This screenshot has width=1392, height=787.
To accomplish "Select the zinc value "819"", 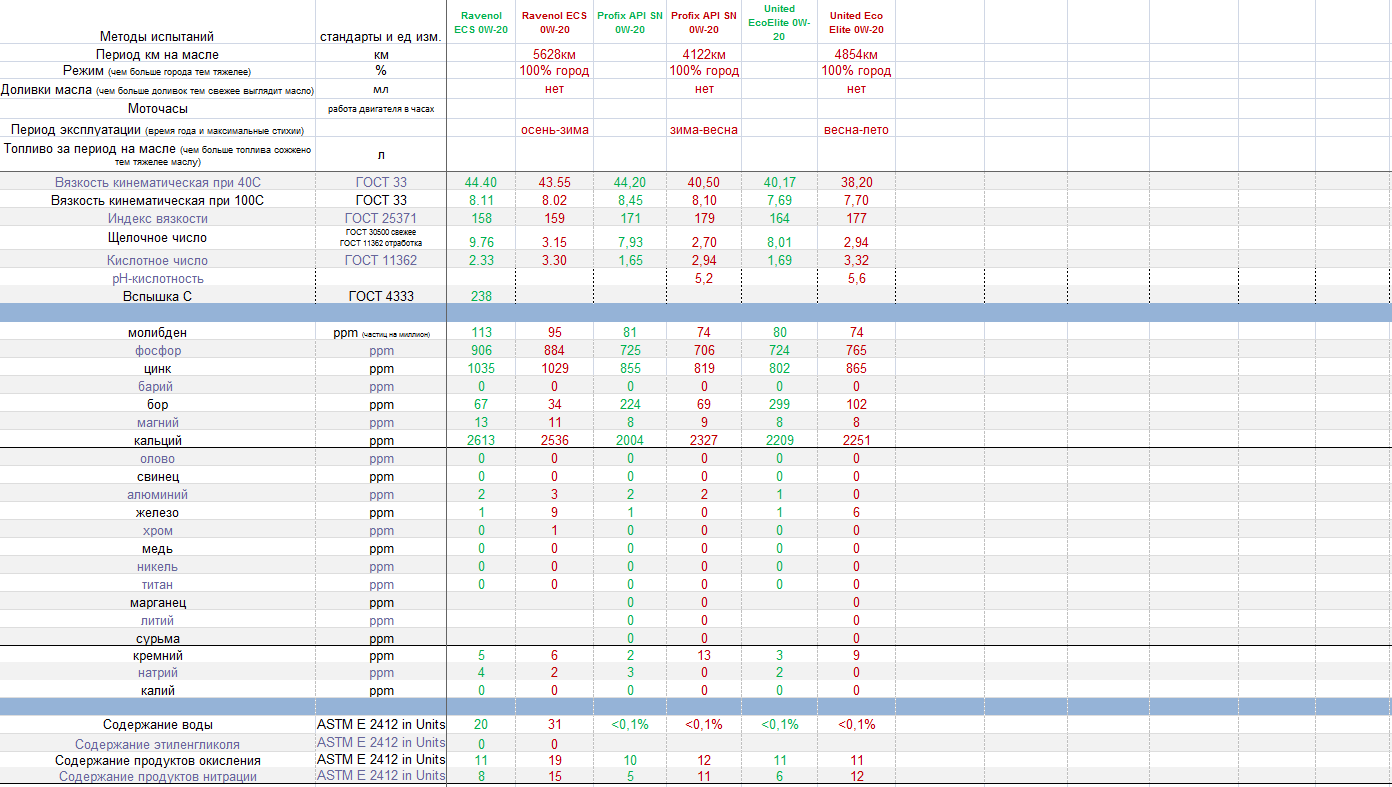I will (704, 368).
